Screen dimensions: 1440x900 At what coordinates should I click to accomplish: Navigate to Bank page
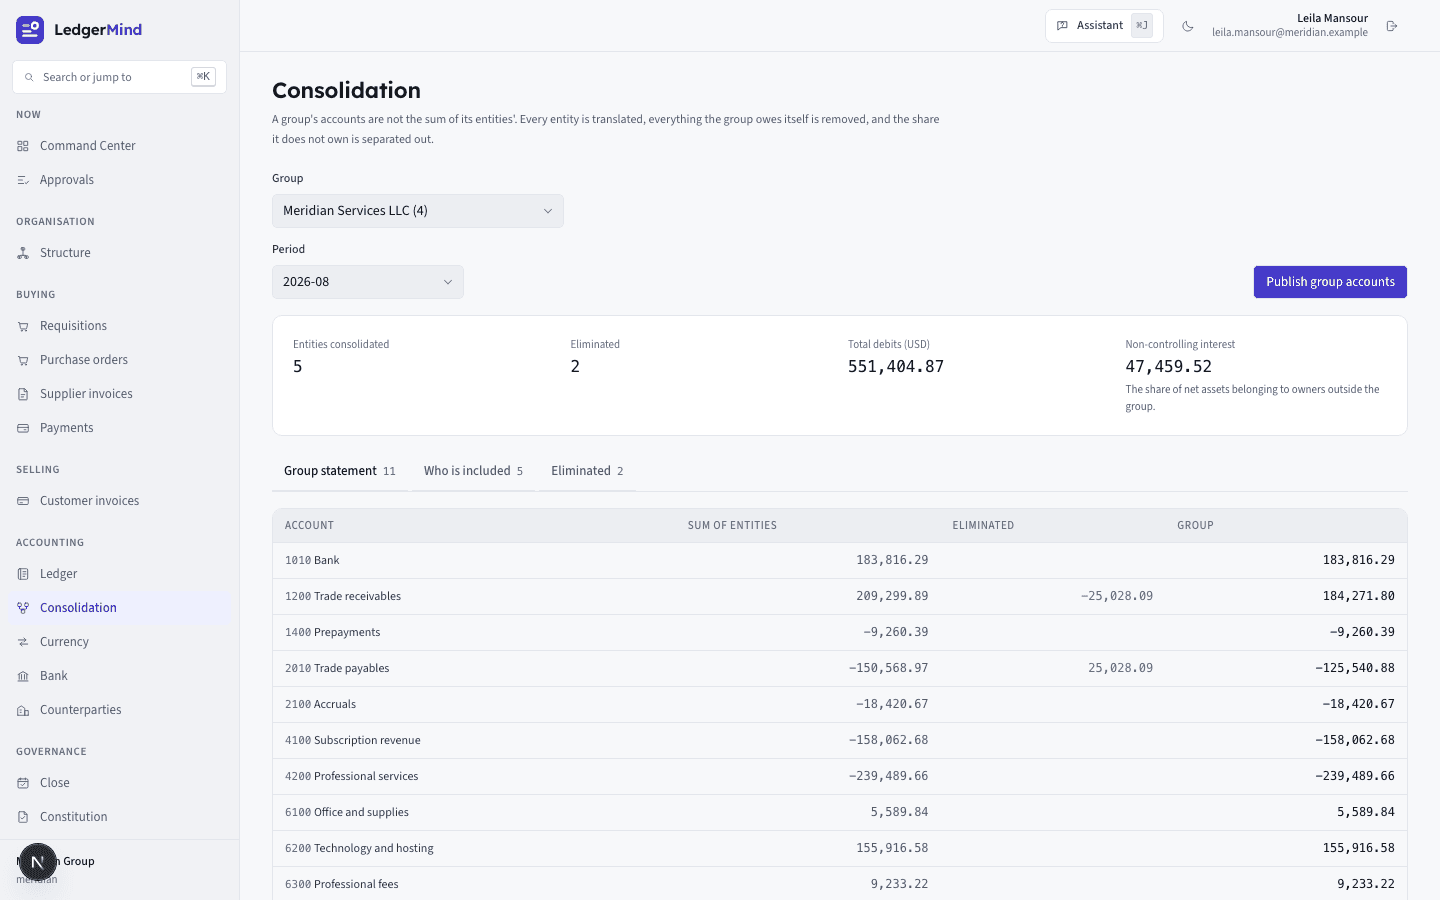[119, 676]
